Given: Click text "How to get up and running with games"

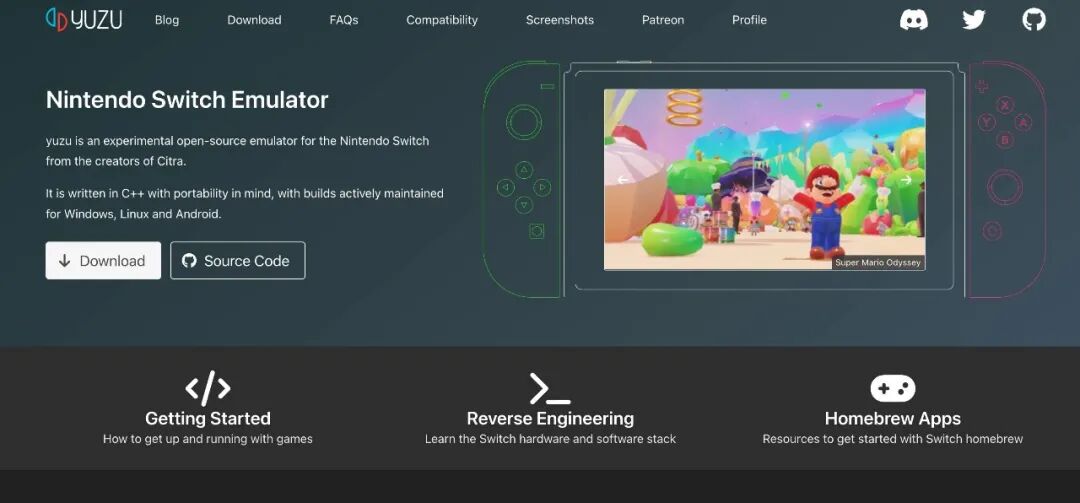Looking at the screenshot, I should pos(208,439).
